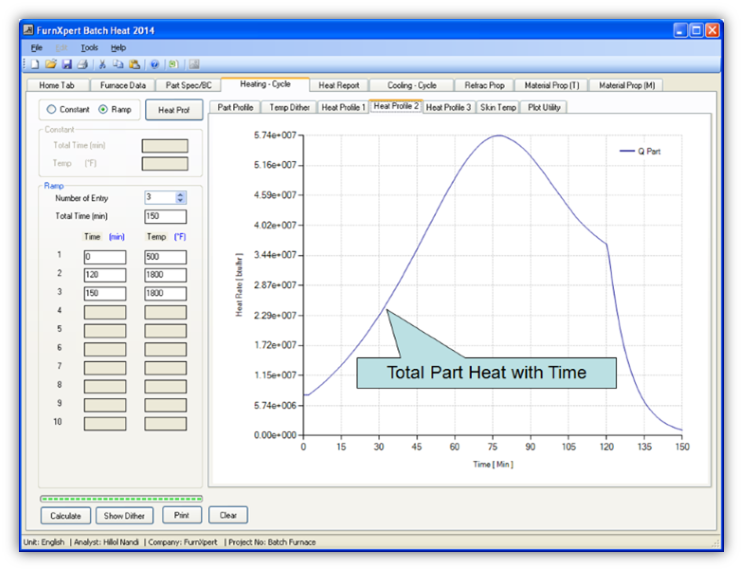
Task: Click the Time [Min] axis label
Action: coord(493,464)
